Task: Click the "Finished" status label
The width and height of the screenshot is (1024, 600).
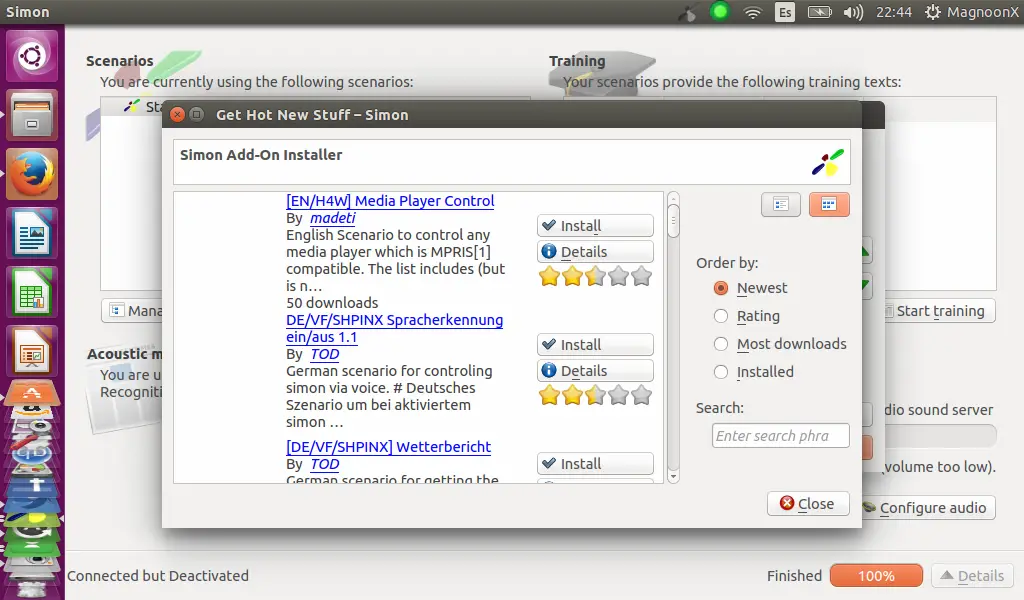Action: click(x=794, y=576)
